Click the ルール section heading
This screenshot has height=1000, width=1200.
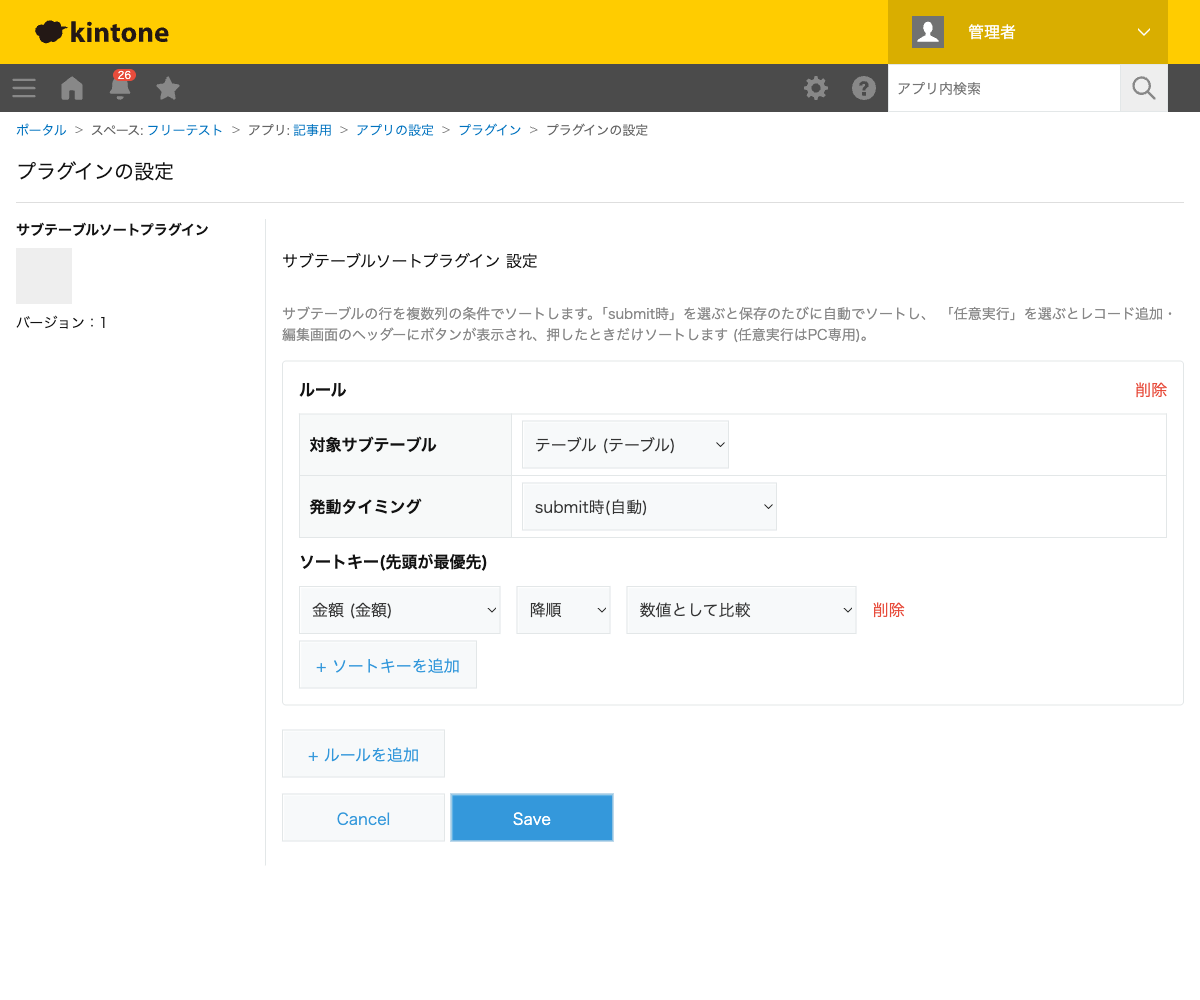323,390
